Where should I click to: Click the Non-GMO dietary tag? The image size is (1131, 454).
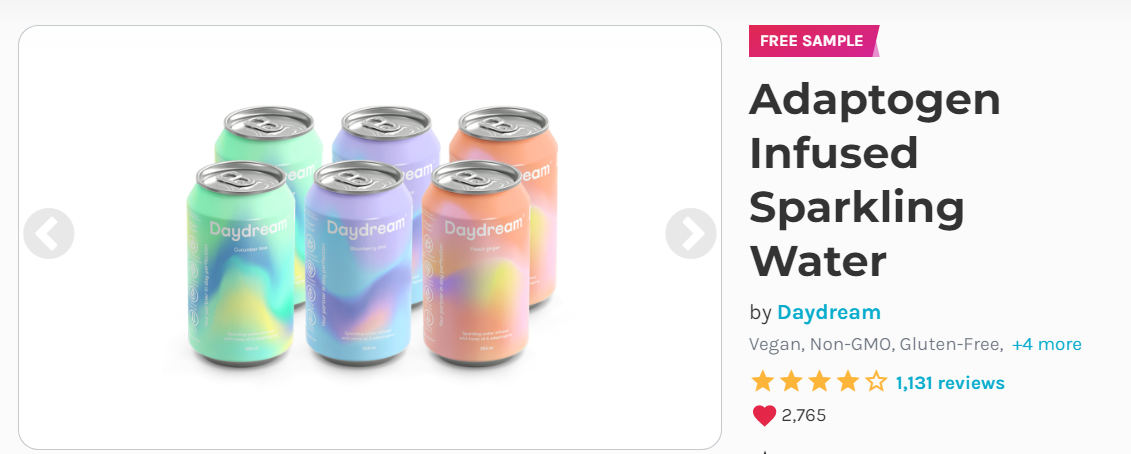coord(851,344)
